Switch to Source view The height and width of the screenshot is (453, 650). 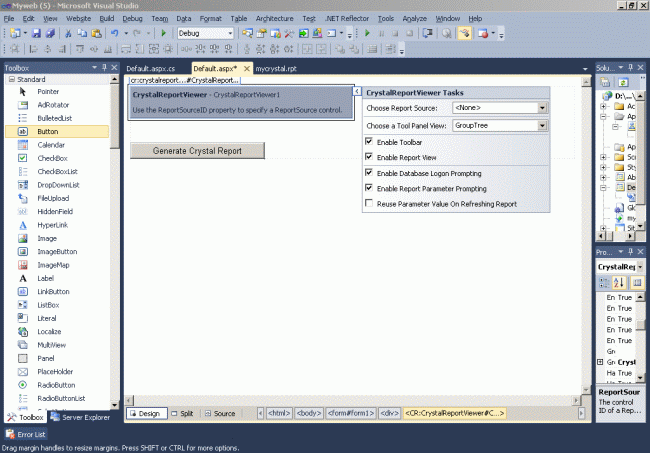click(x=220, y=413)
